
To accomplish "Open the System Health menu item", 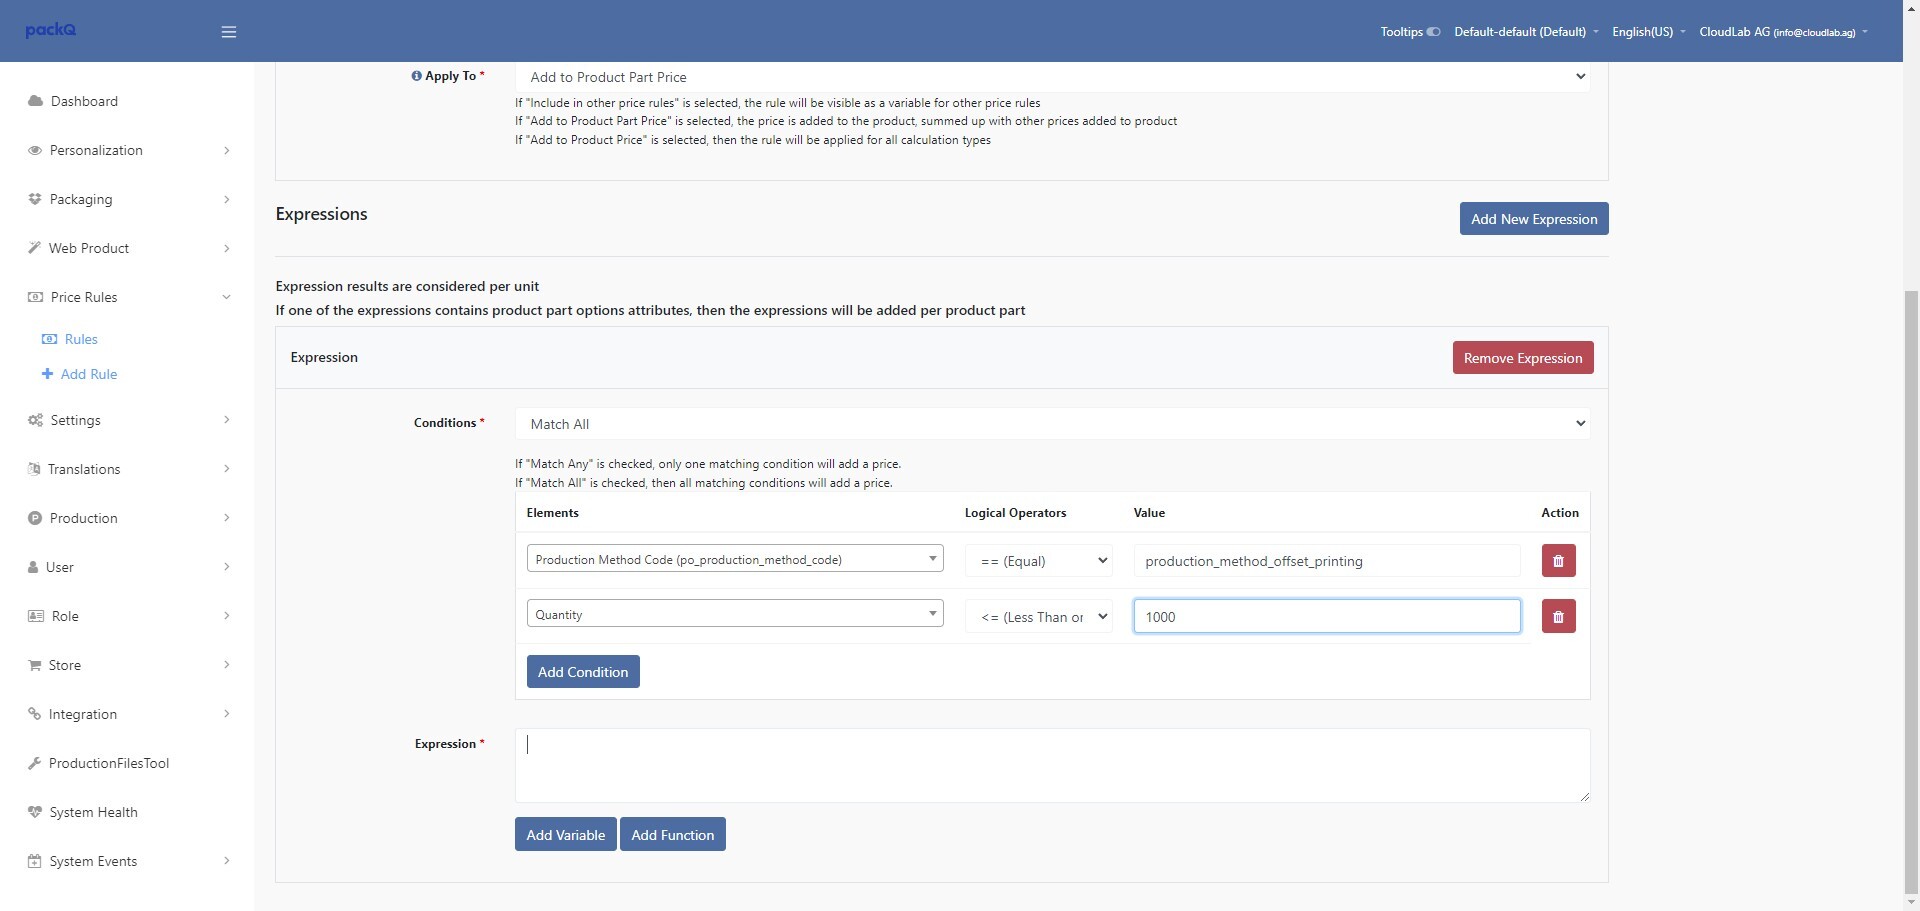I will tap(94, 812).
